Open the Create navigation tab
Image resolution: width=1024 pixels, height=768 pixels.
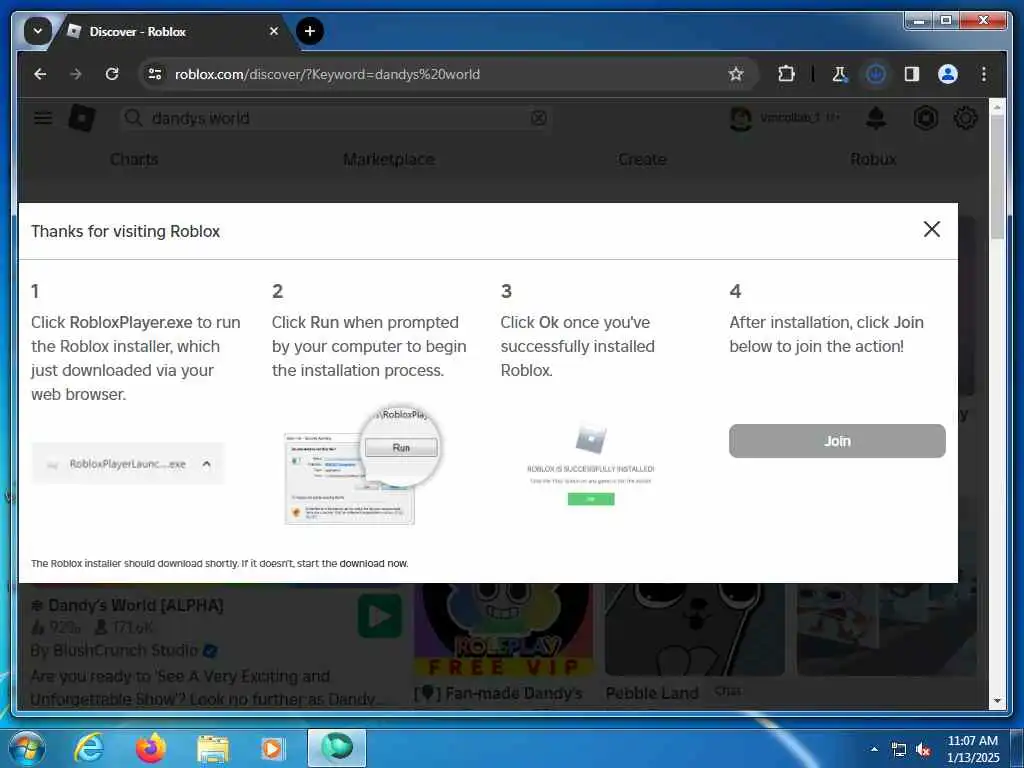point(643,159)
